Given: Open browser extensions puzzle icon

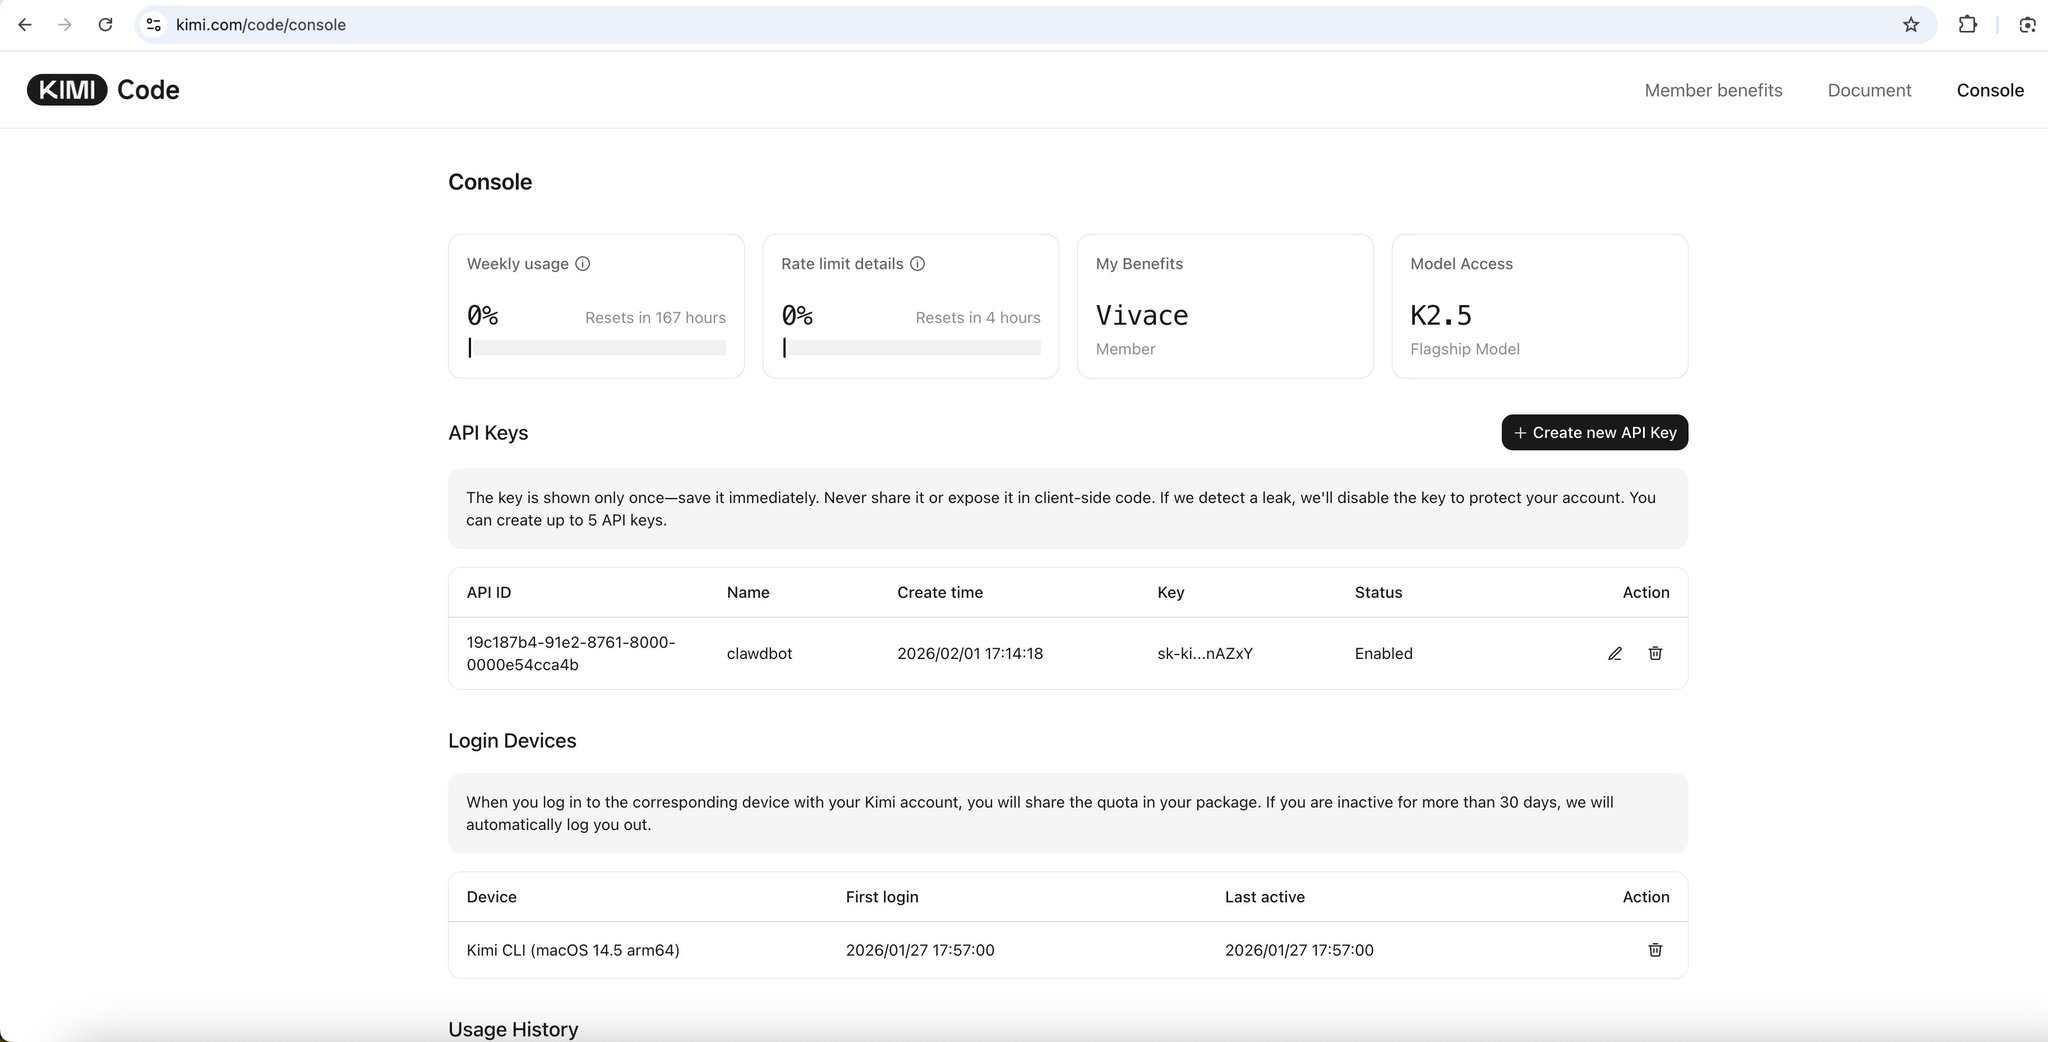Looking at the screenshot, I should coord(1967,25).
